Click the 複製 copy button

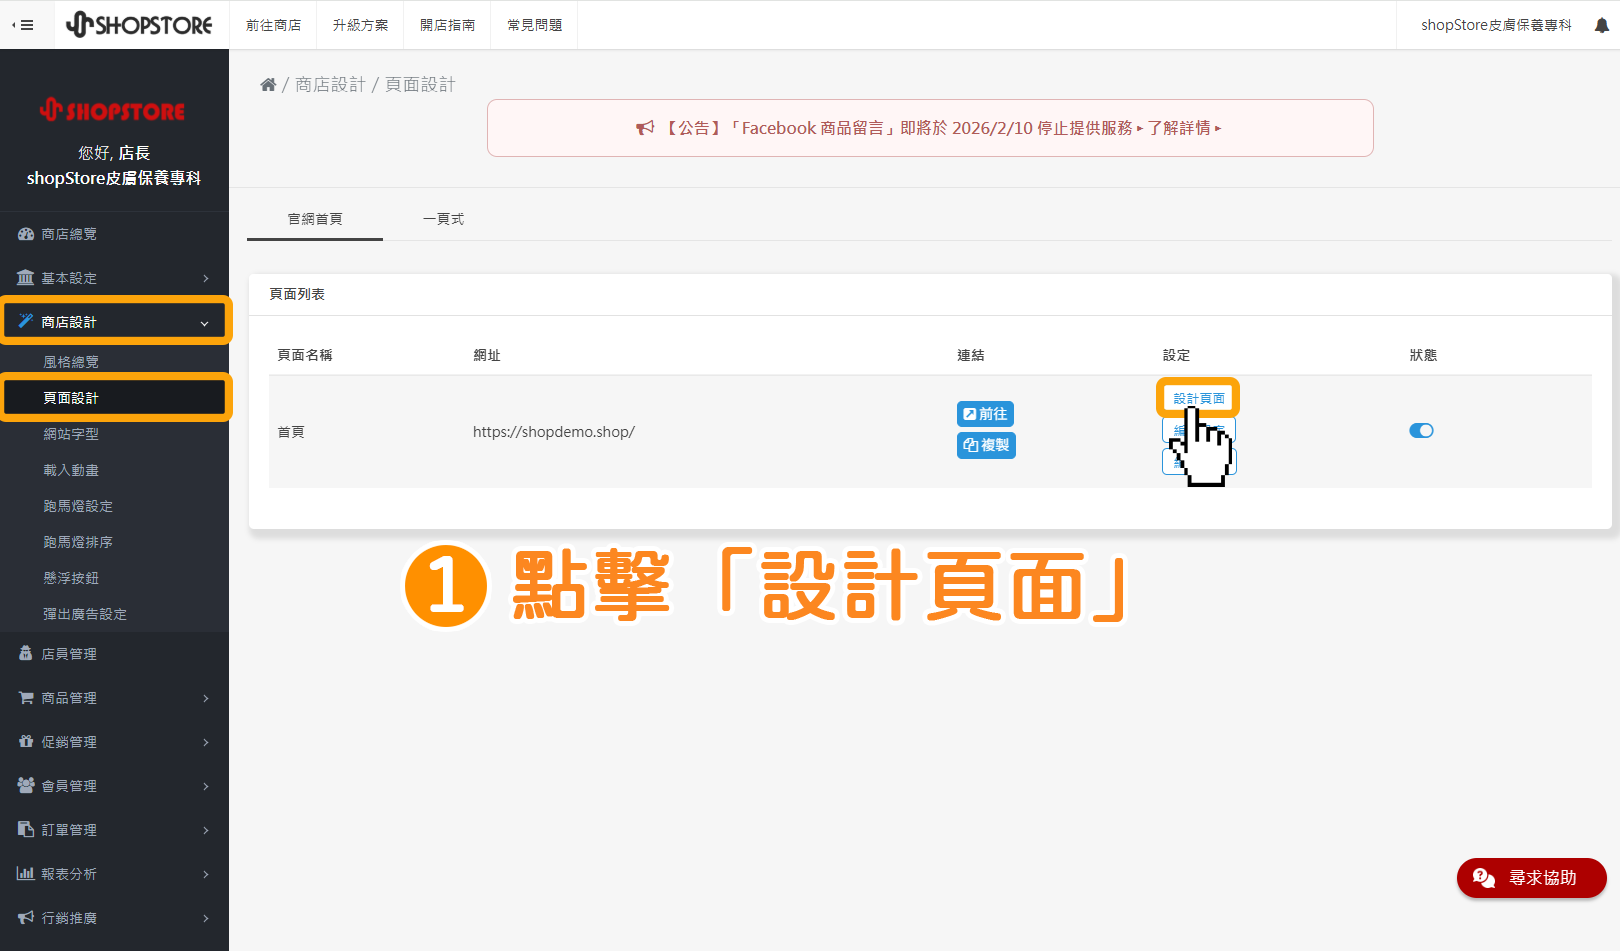click(x=985, y=445)
